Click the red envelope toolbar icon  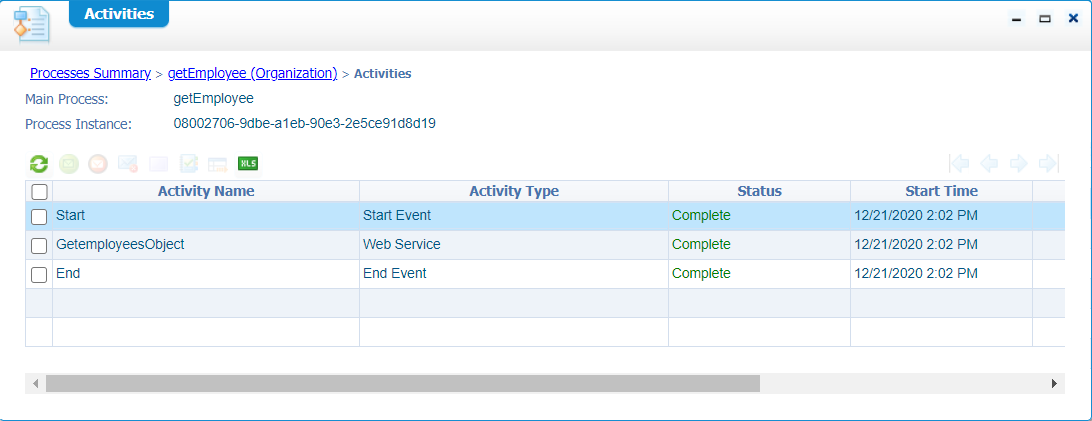(98, 164)
